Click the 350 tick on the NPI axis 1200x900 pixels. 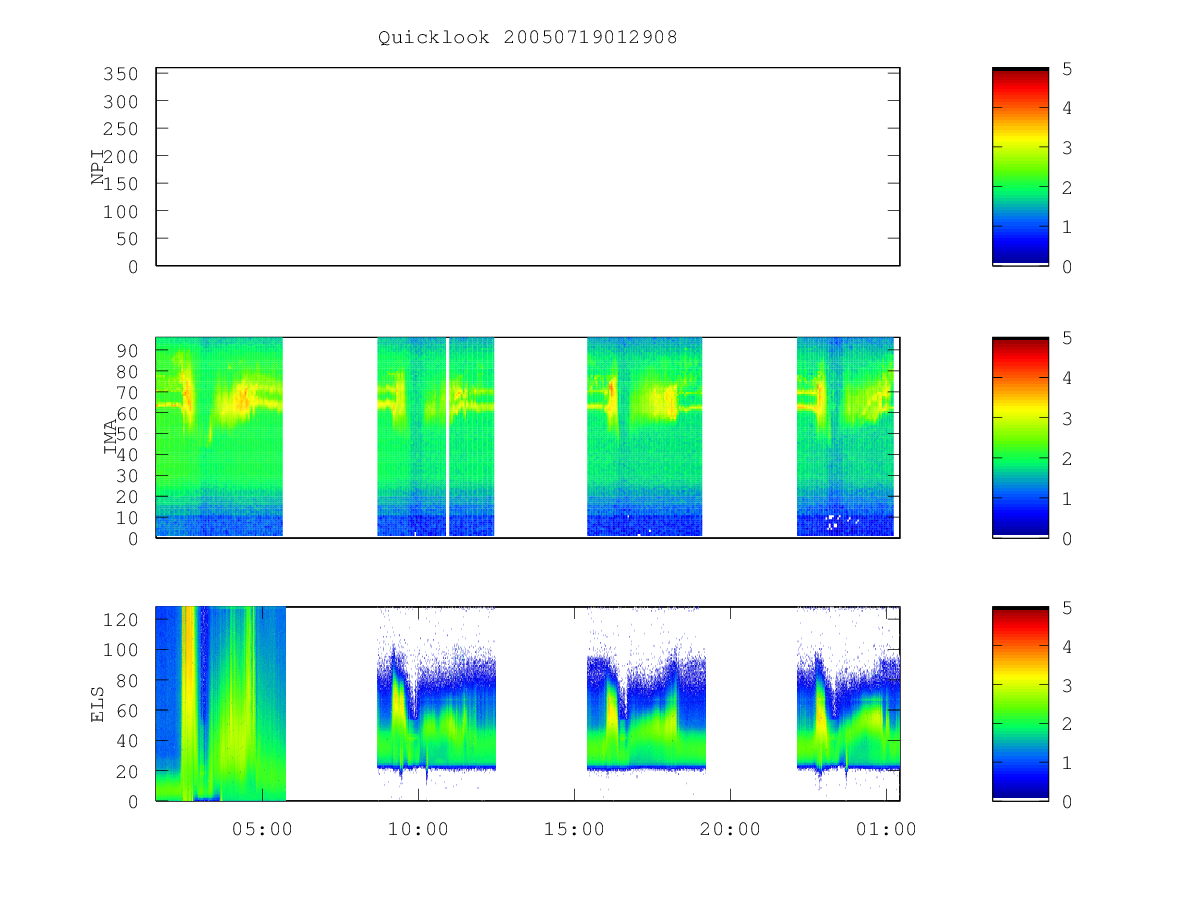point(122,74)
